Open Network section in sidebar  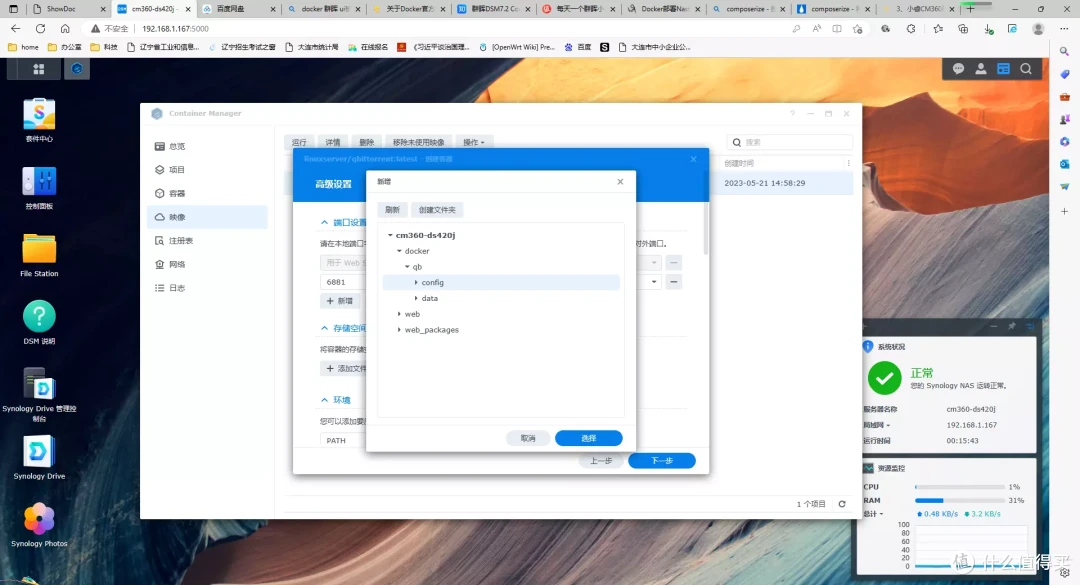(207, 265)
